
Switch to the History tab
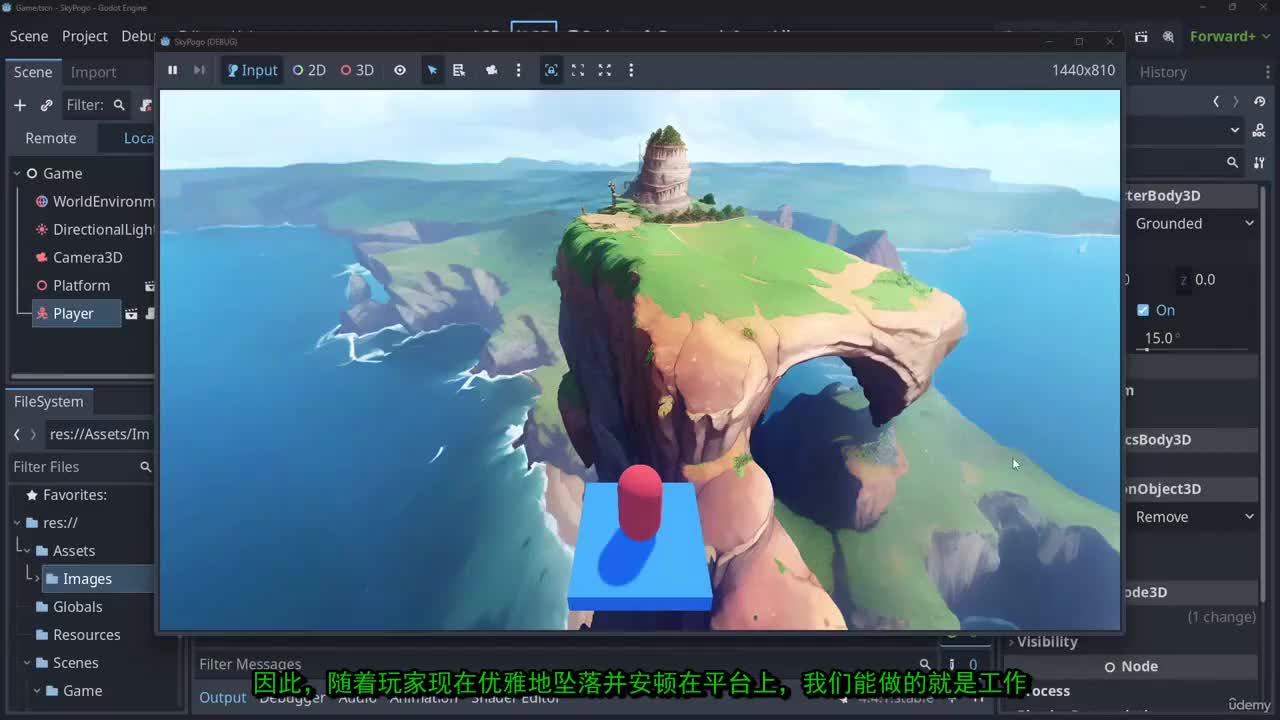tap(1163, 72)
